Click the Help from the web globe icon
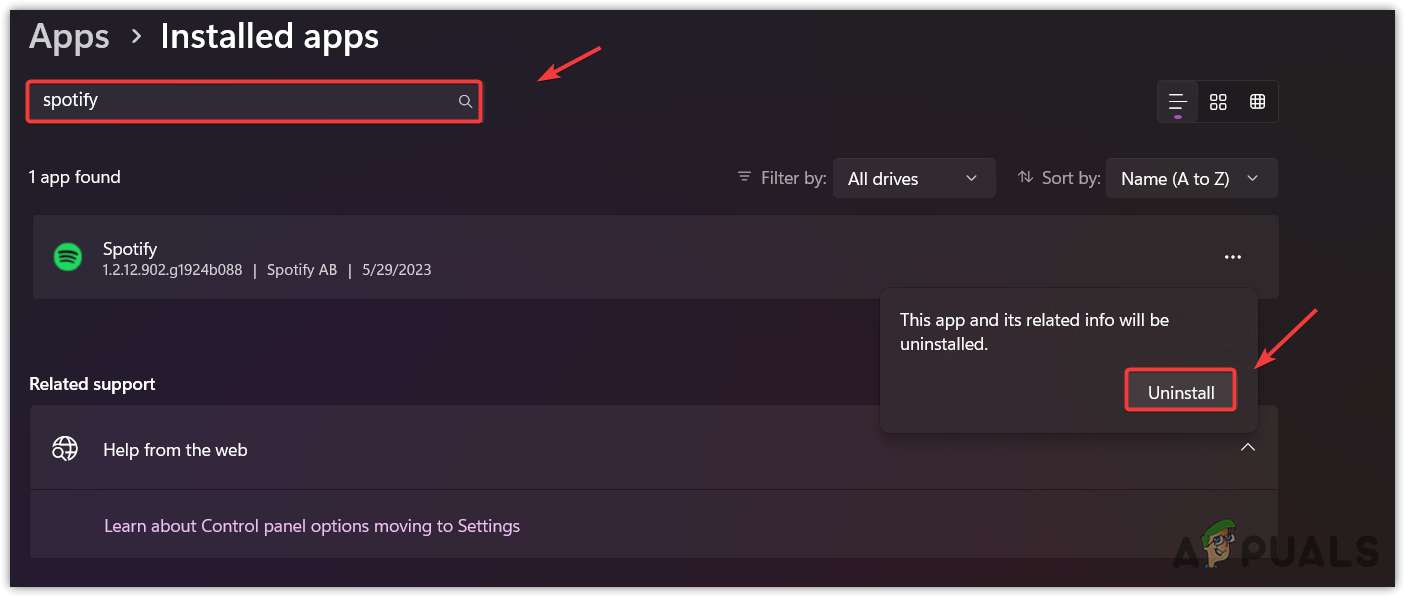Screen dimensions: 1405x597 pyautogui.click(x=66, y=449)
